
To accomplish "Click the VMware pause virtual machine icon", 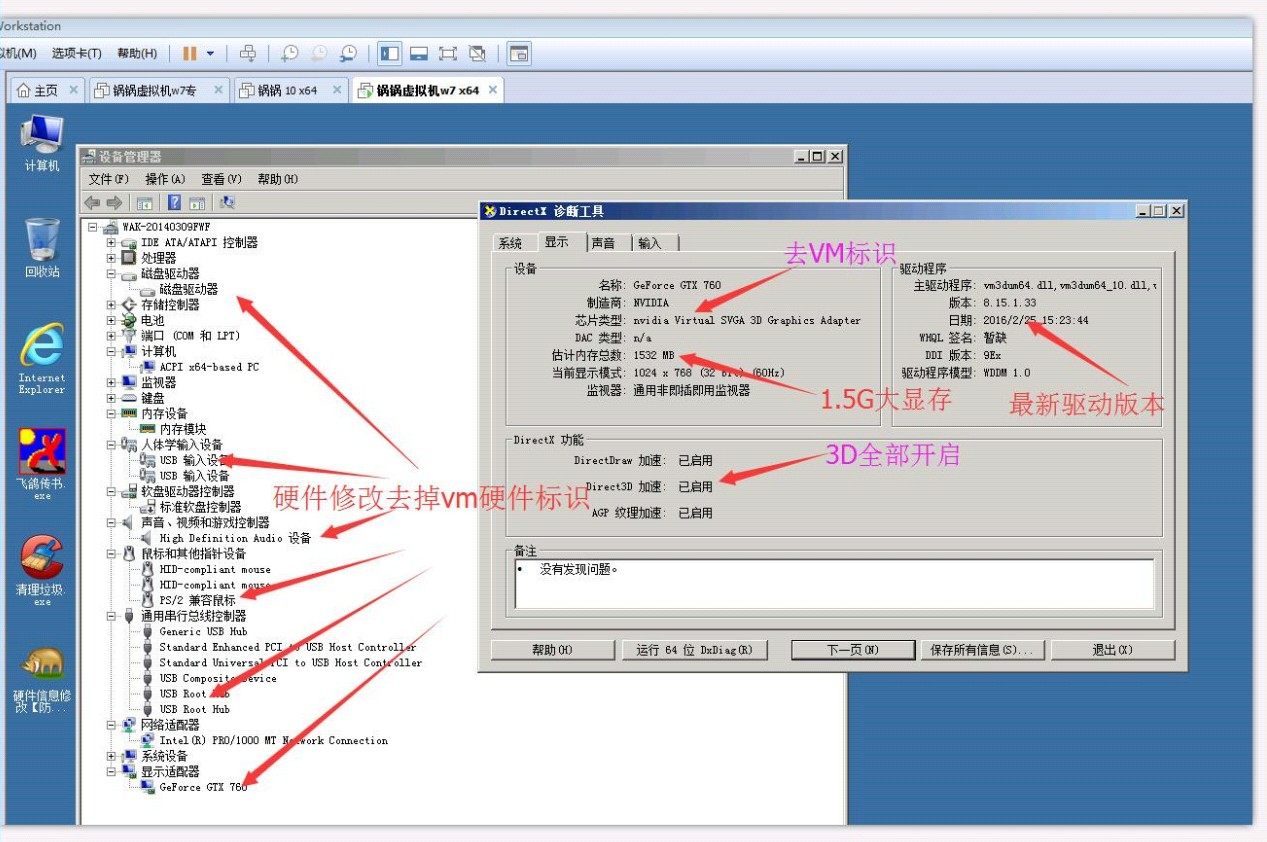I will coord(189,53).
